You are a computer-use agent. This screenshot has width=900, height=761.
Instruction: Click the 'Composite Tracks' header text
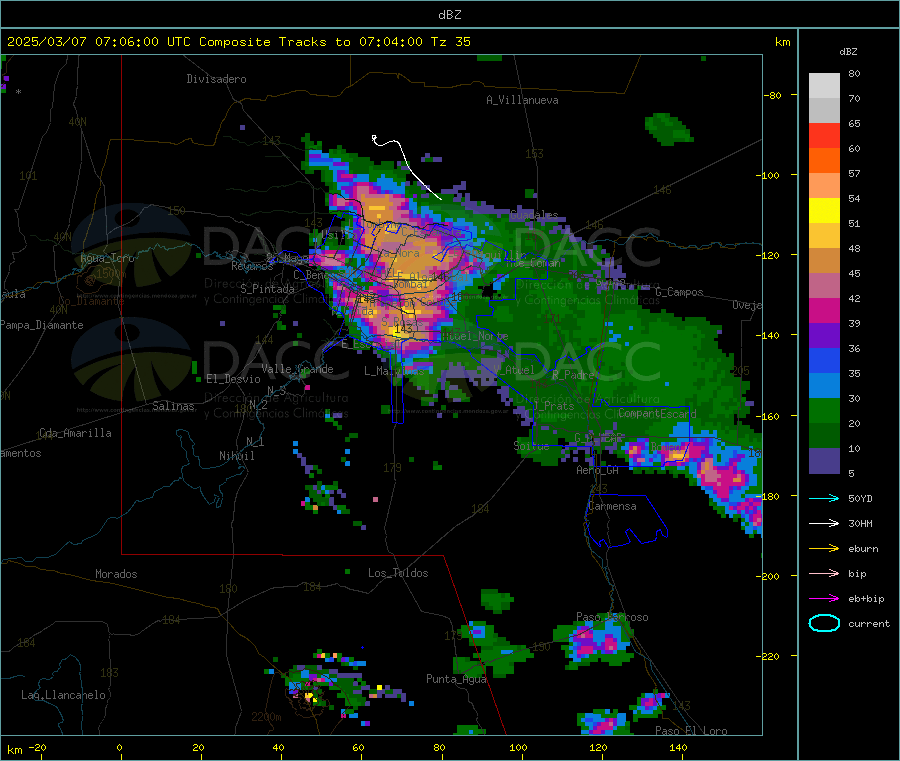coord(263,42)
